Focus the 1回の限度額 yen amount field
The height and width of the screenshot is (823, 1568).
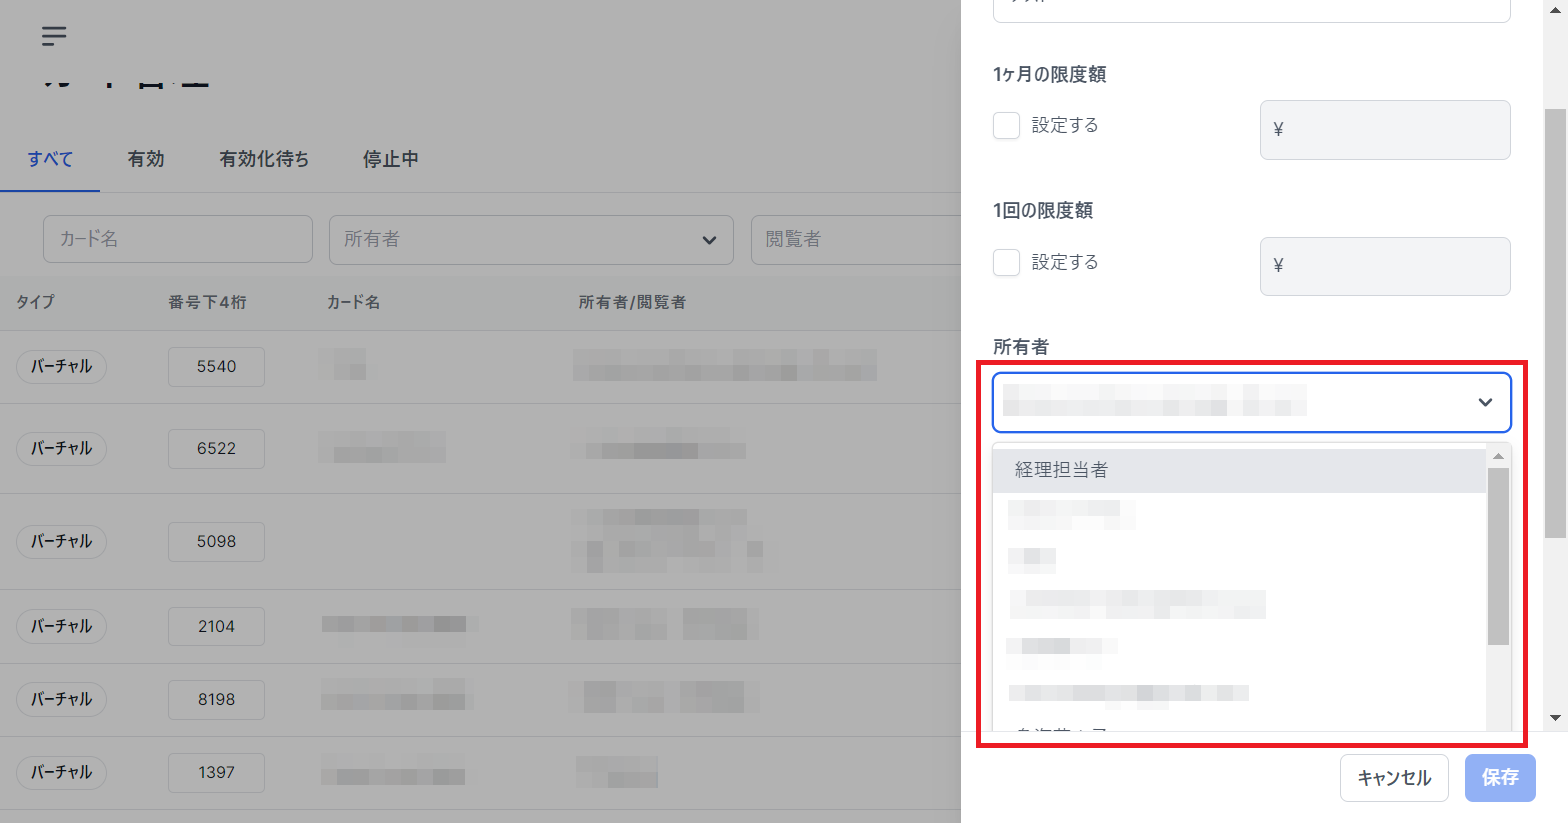(x=1385, y=266)
